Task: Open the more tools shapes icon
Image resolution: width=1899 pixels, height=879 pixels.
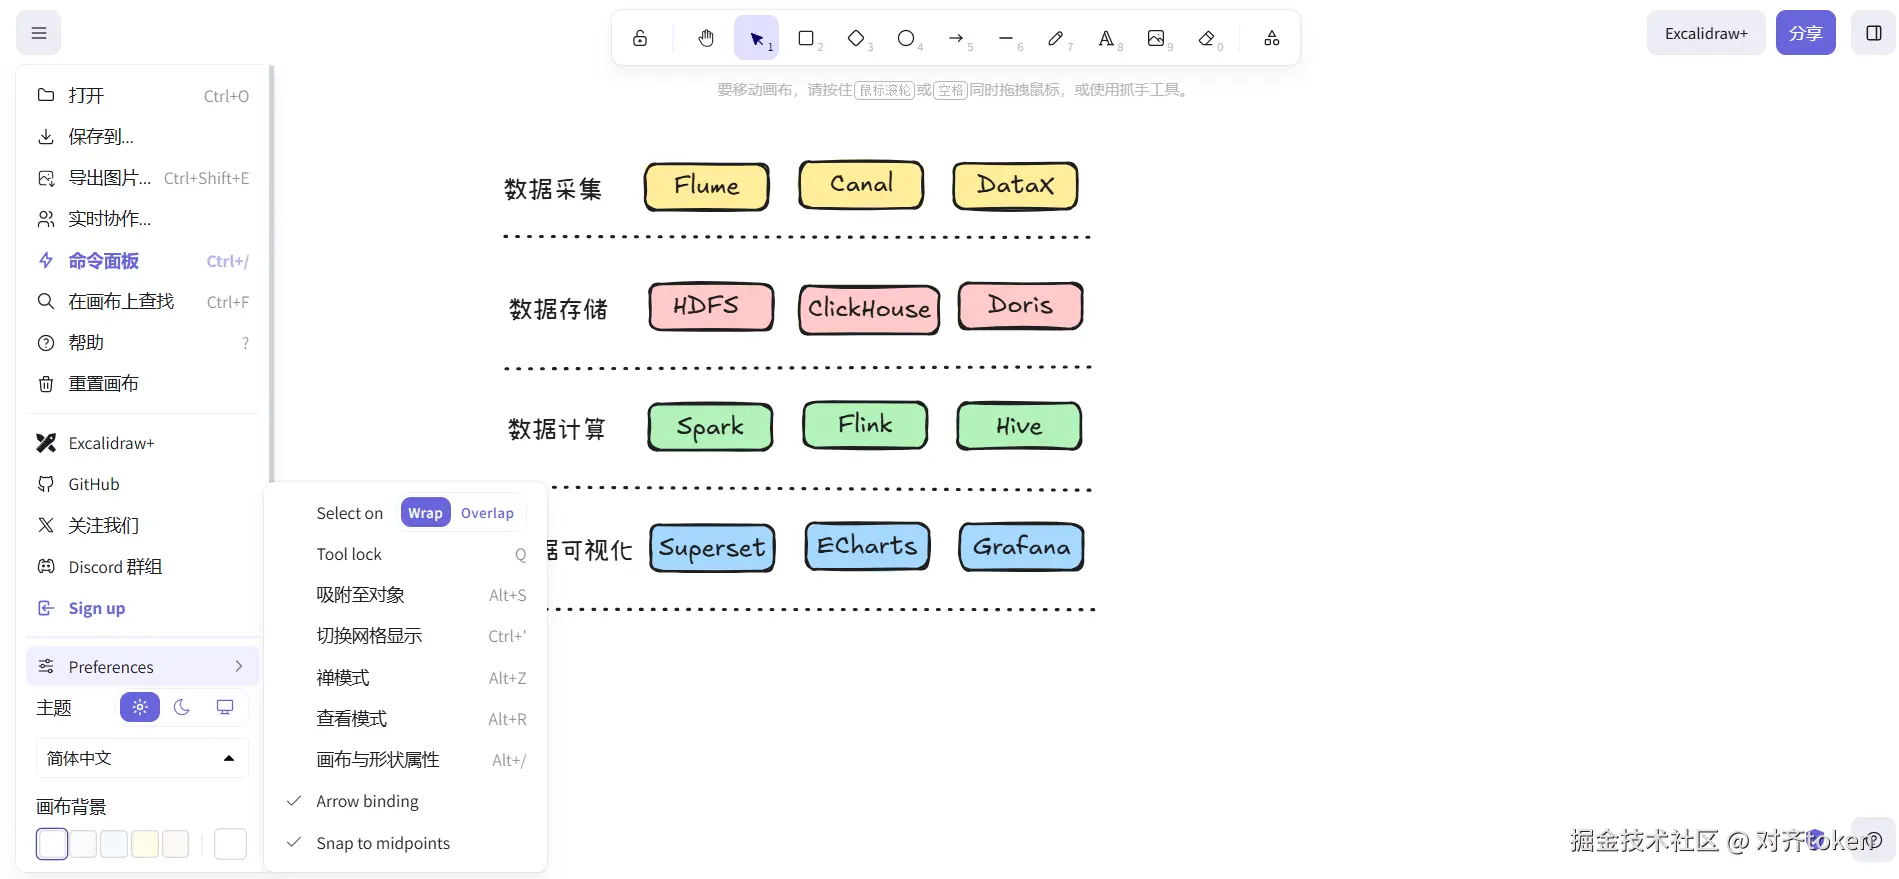Action: pos(1272,38)
